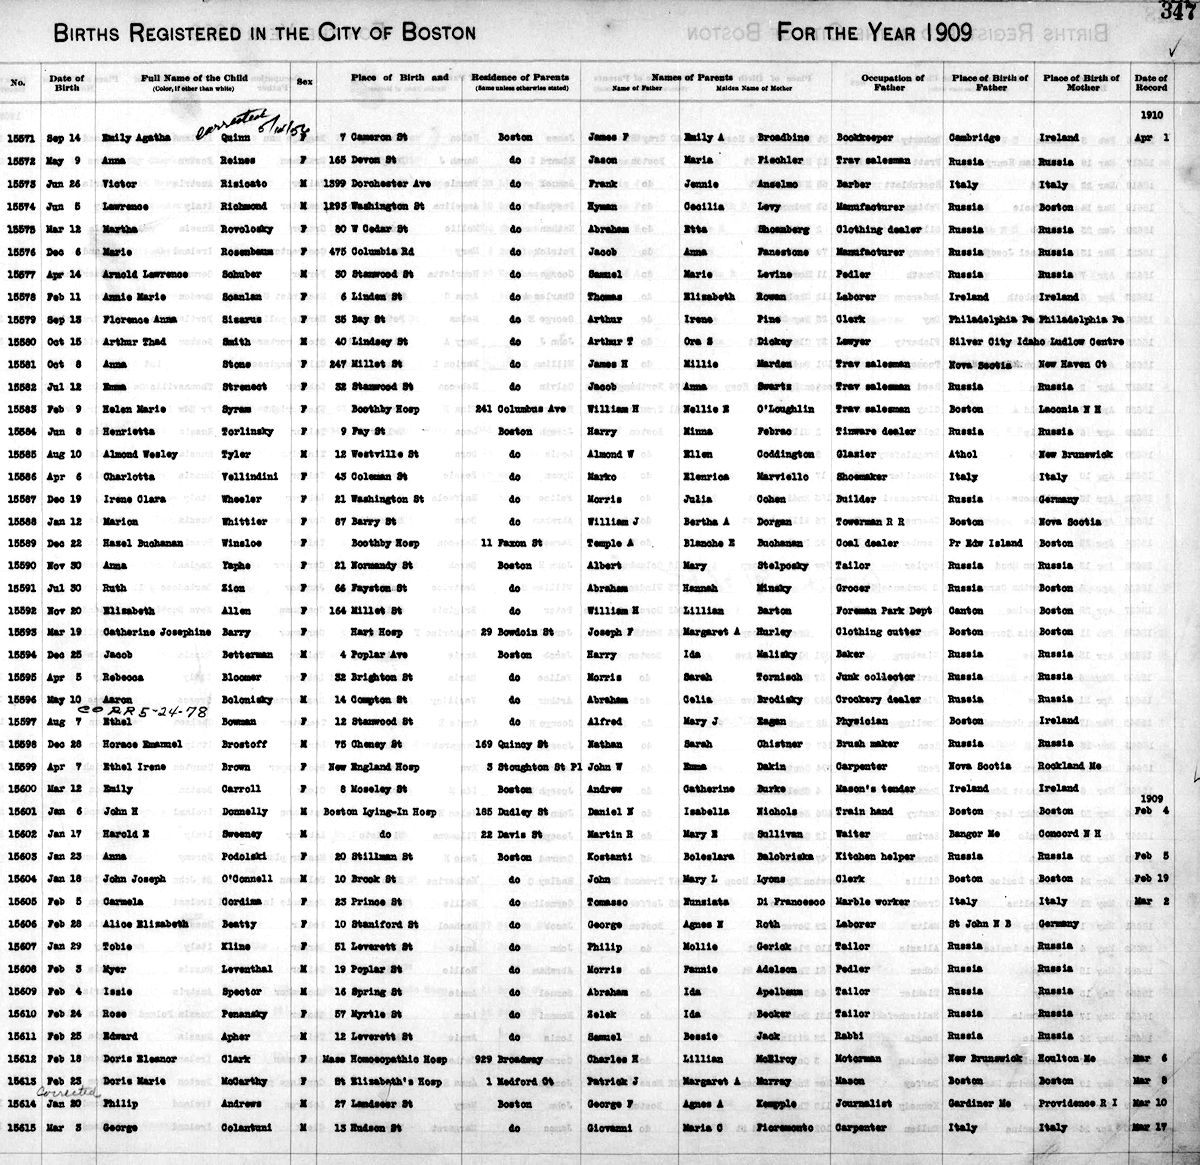The image size is (1200, 1165).
Task: Click the record date 'Mar 17'
Action: 1152,1127
